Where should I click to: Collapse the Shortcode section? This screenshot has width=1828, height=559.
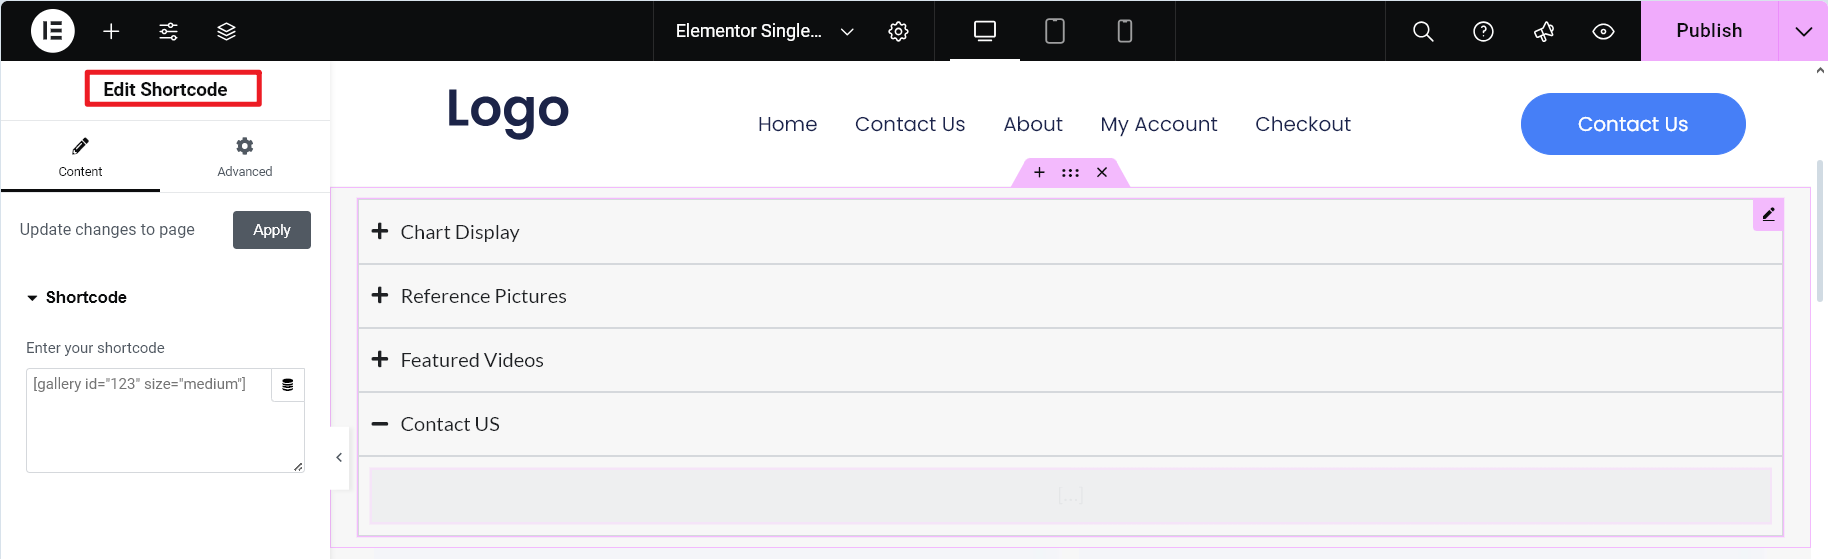(x=77, y=297)
